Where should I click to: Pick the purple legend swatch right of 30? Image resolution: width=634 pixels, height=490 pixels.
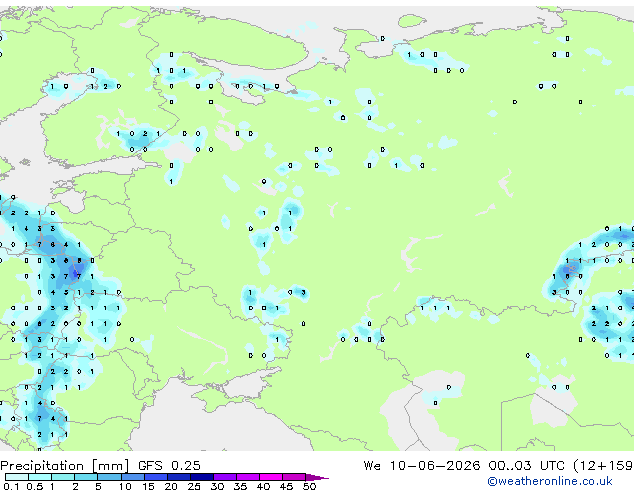tap(225, 477)
